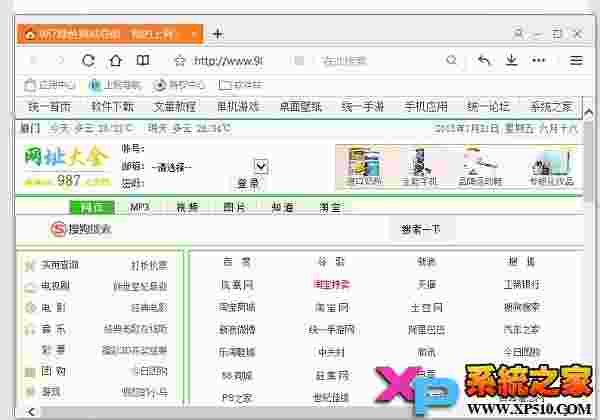
Task: Click the icon next to 电 影
Action: click(x=30, y=308)
